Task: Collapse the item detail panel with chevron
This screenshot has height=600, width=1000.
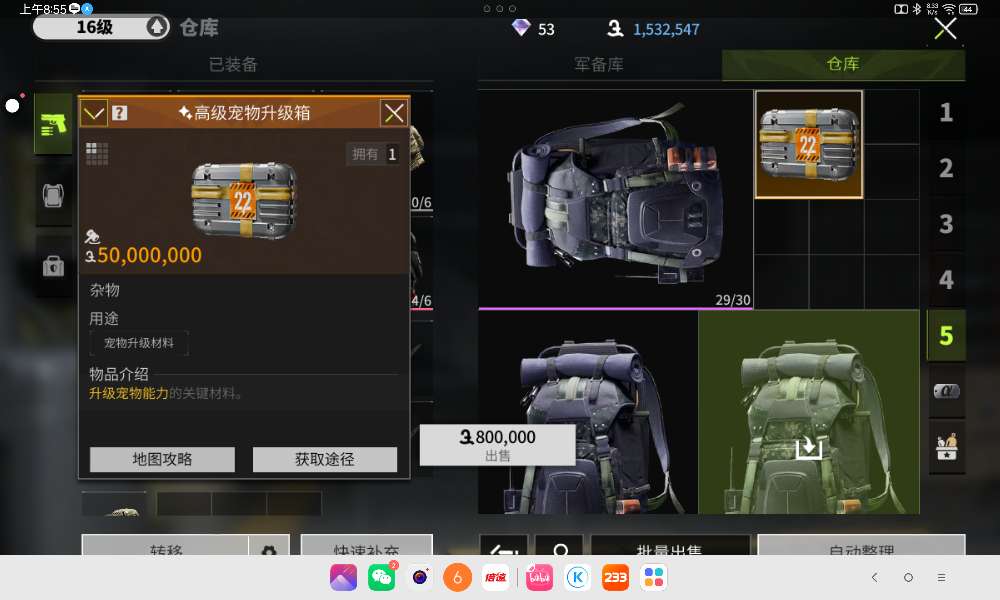Action: click(94, 113)
